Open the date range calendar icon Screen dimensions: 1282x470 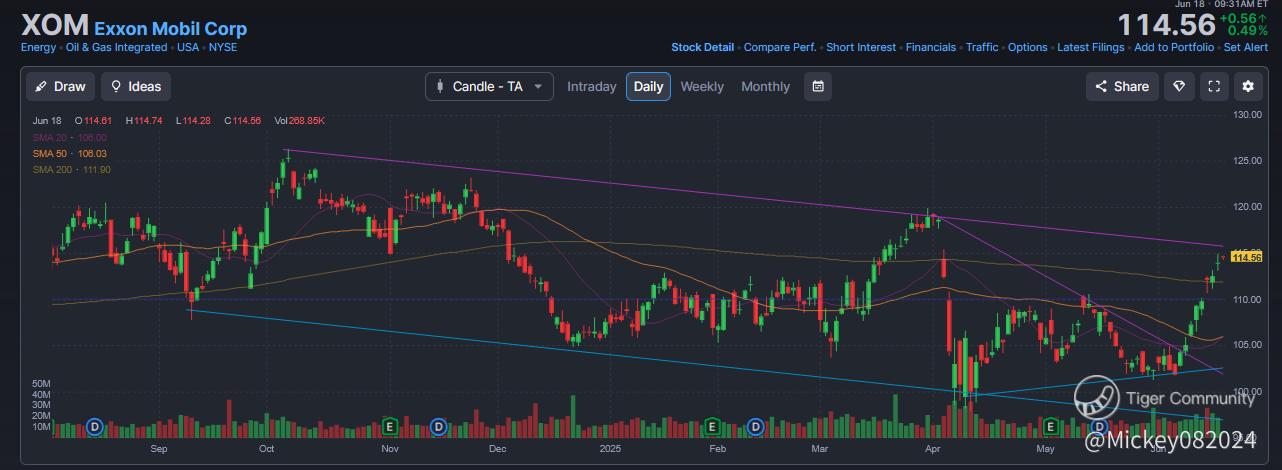point(818,86)
